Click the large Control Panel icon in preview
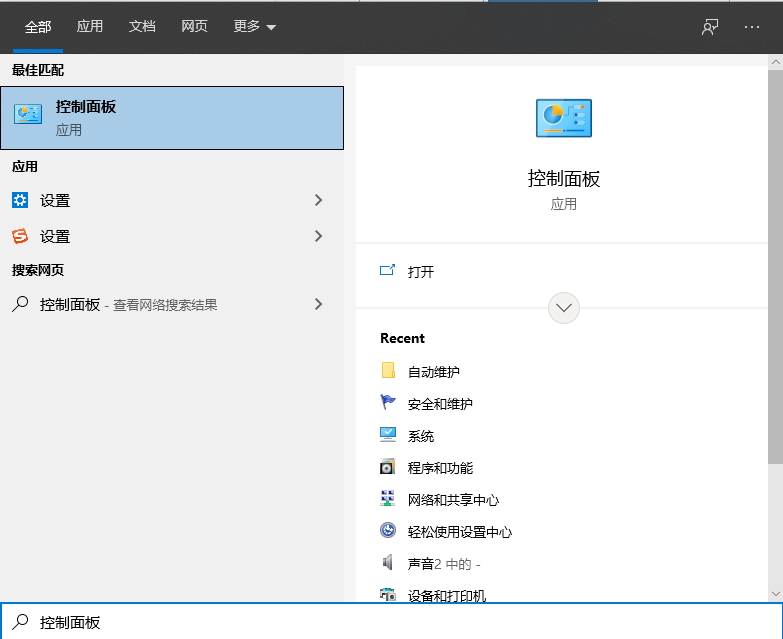Viewport: 783px width, 639px height. (564, 119)
